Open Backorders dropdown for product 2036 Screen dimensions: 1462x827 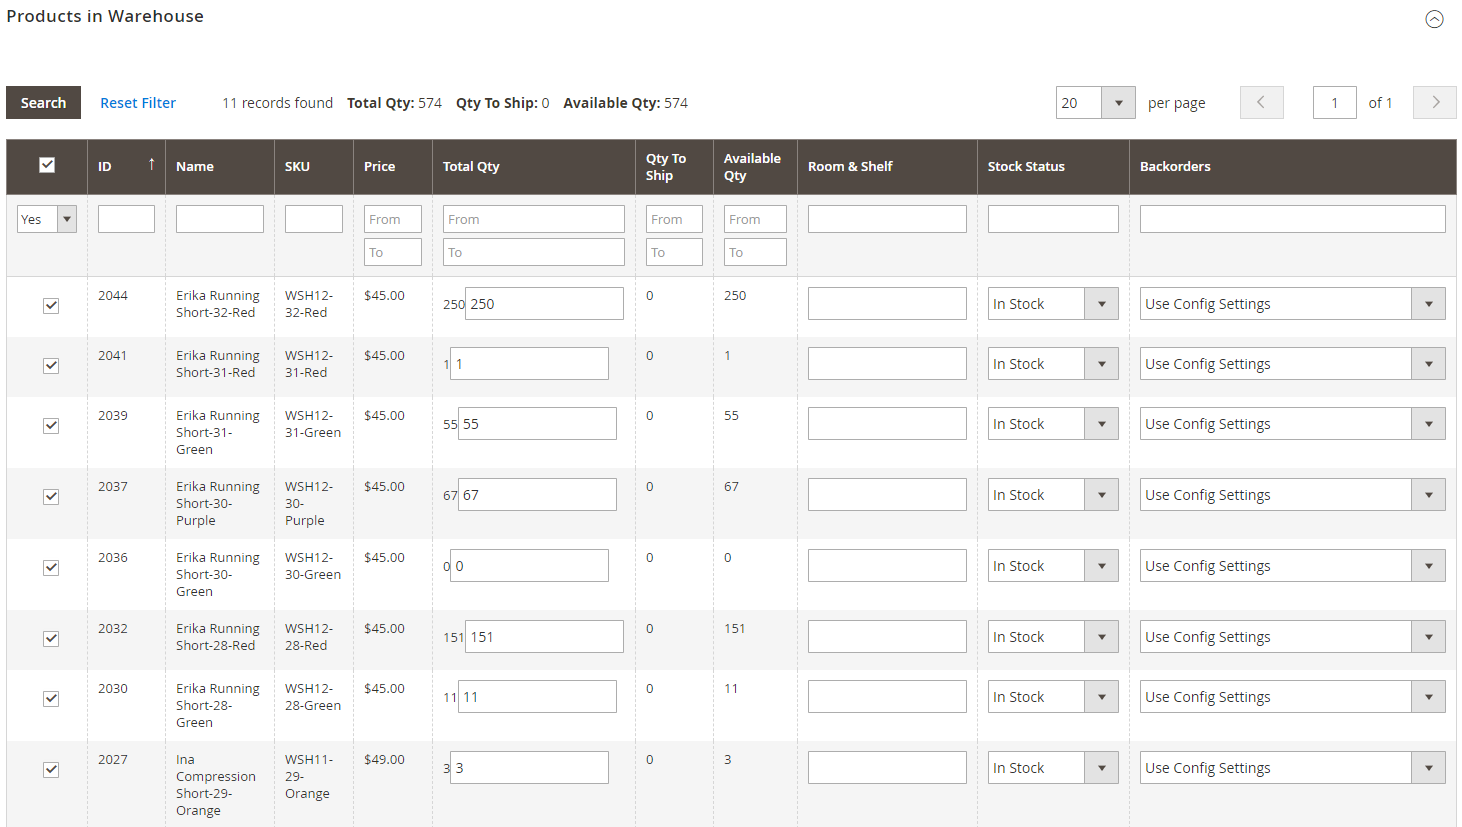[1292, 566]
